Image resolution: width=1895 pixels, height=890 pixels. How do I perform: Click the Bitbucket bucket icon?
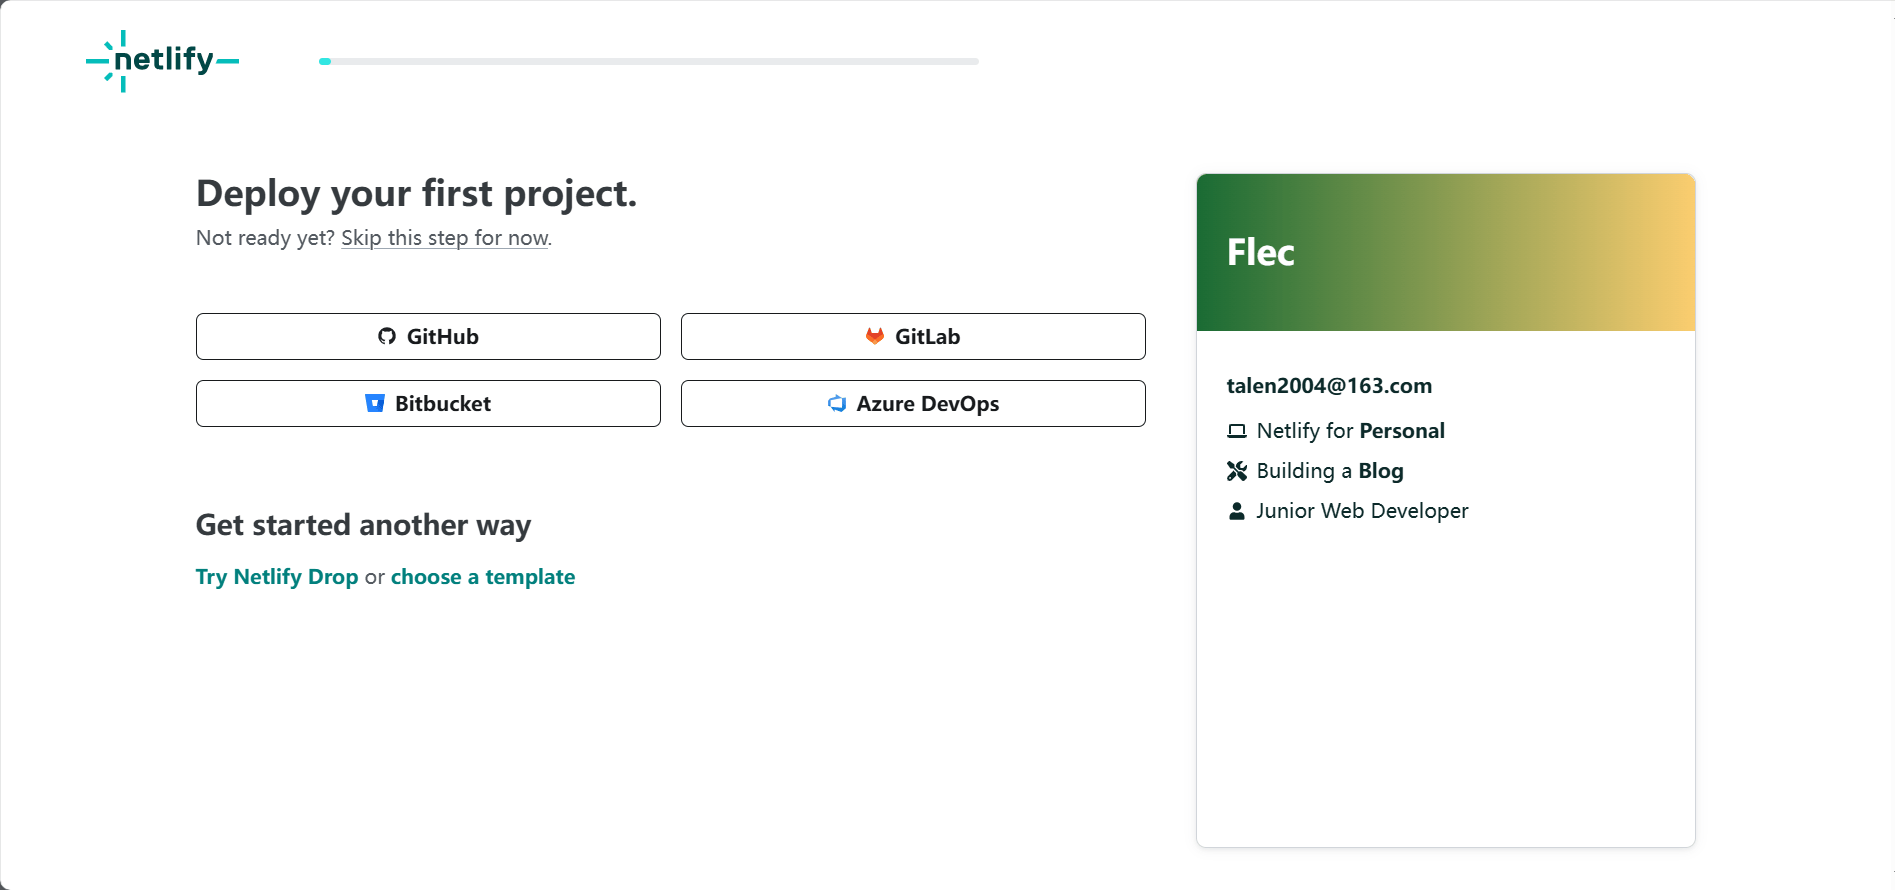pyautogui.click(x=375, y=403)
